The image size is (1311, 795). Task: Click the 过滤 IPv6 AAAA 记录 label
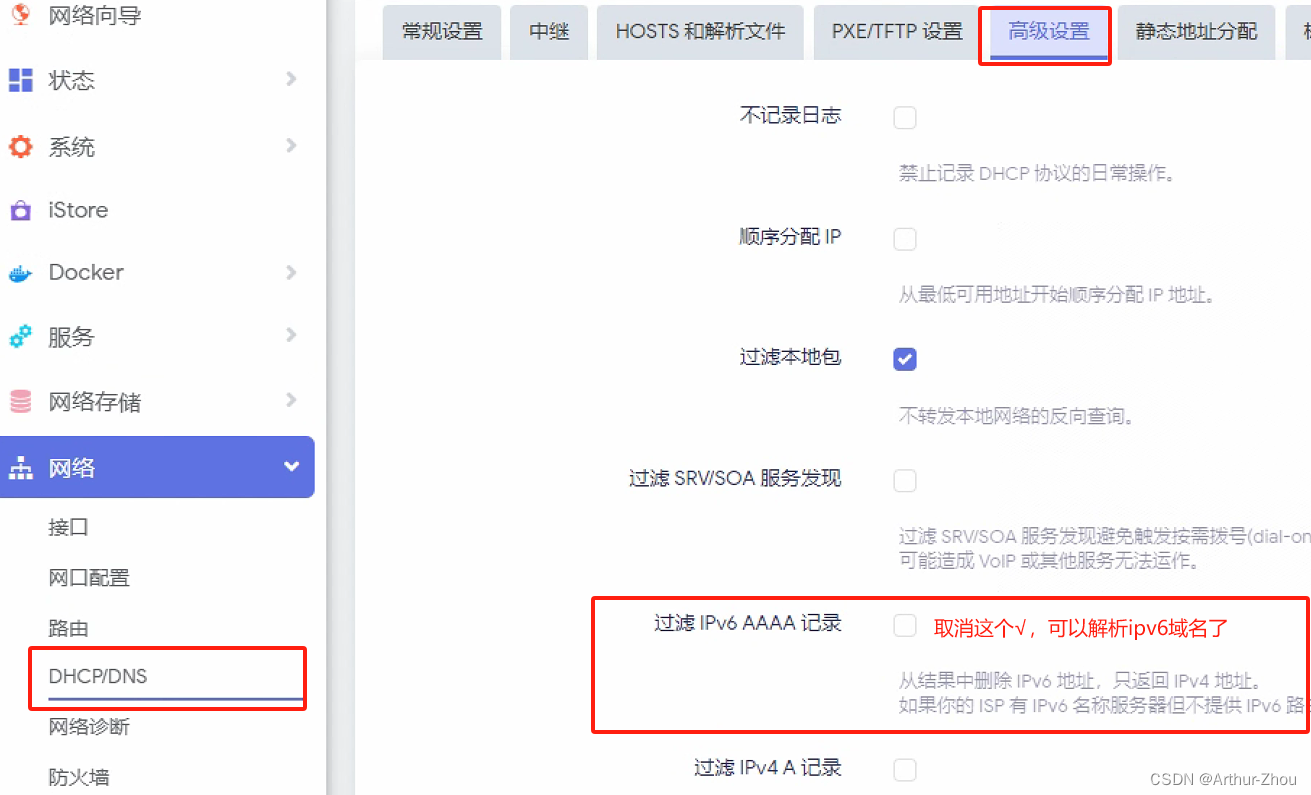click(748, 624)
